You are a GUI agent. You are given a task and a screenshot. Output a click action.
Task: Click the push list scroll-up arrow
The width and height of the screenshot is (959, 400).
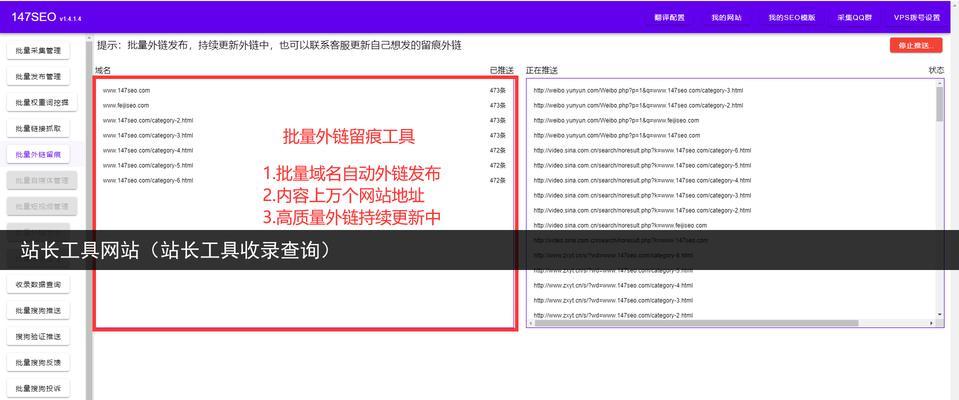tap(939, 83)
